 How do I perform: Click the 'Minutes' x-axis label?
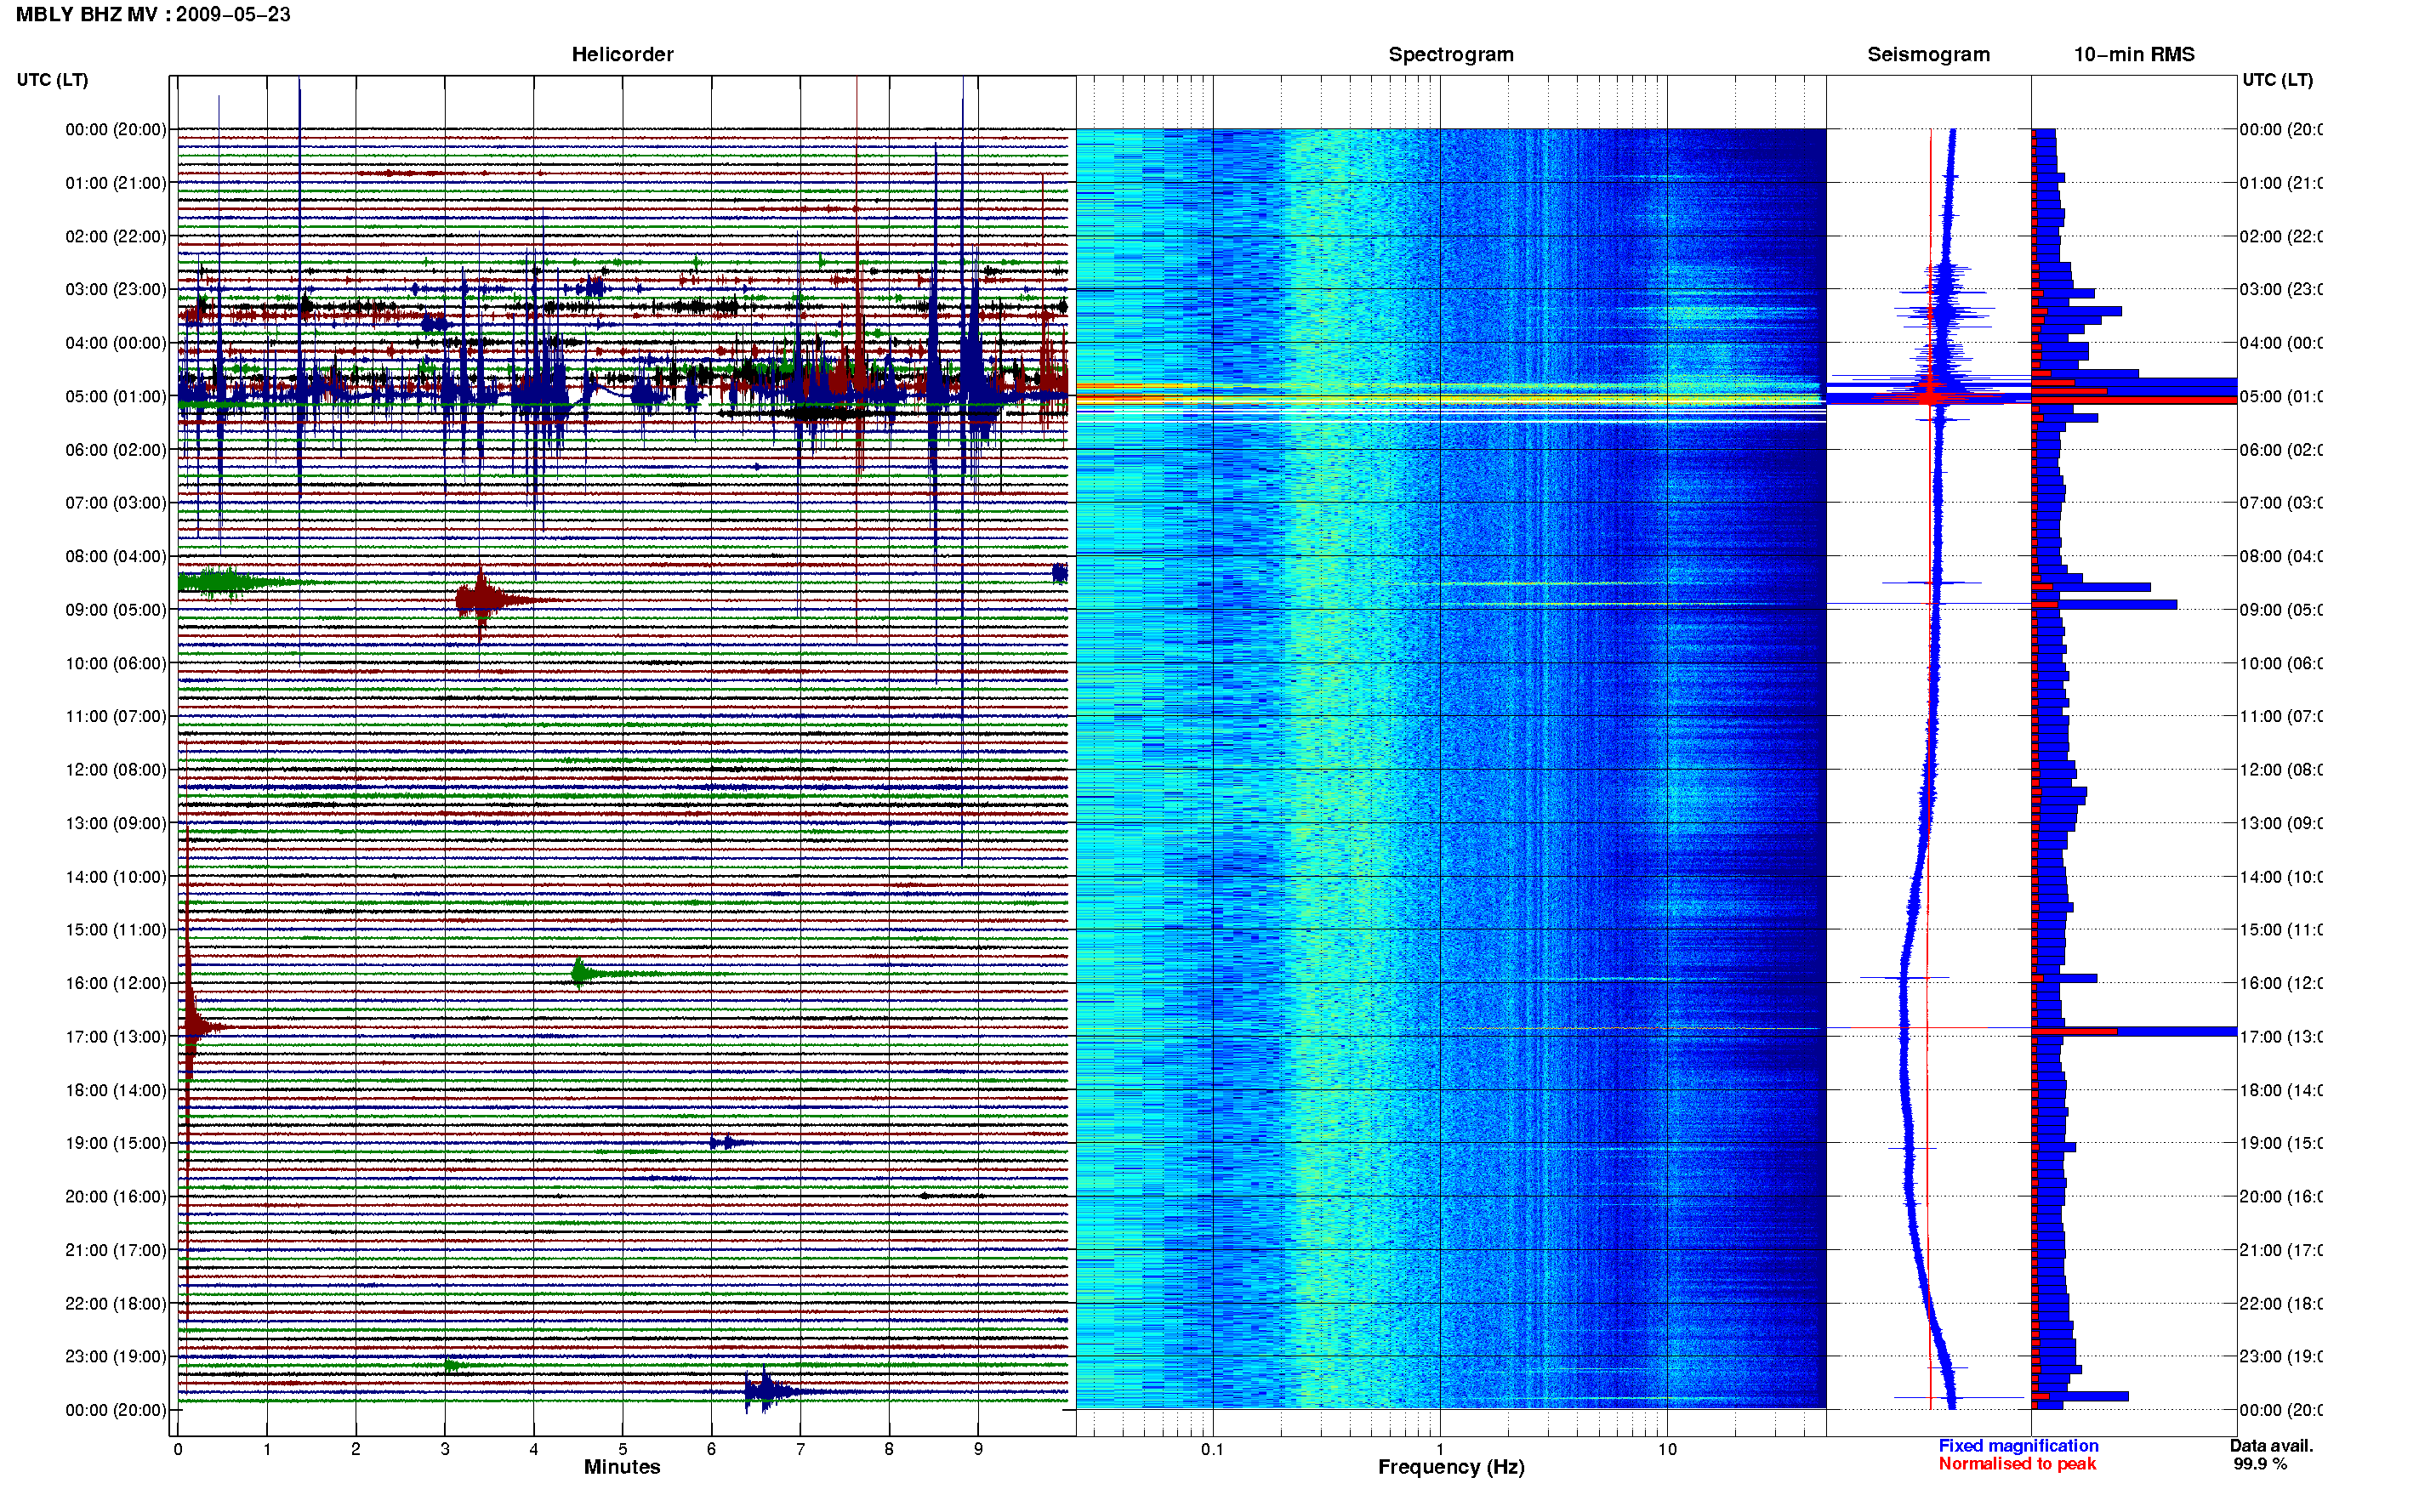[x=622, y=1467]
